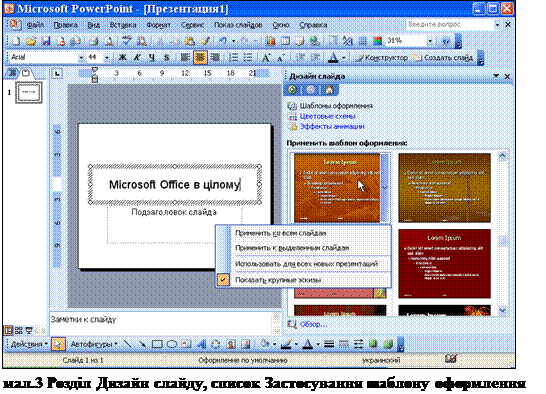This screenshot has height=394, width=546.
Task: Click the Конструктор button
Action: pos(381,57)
